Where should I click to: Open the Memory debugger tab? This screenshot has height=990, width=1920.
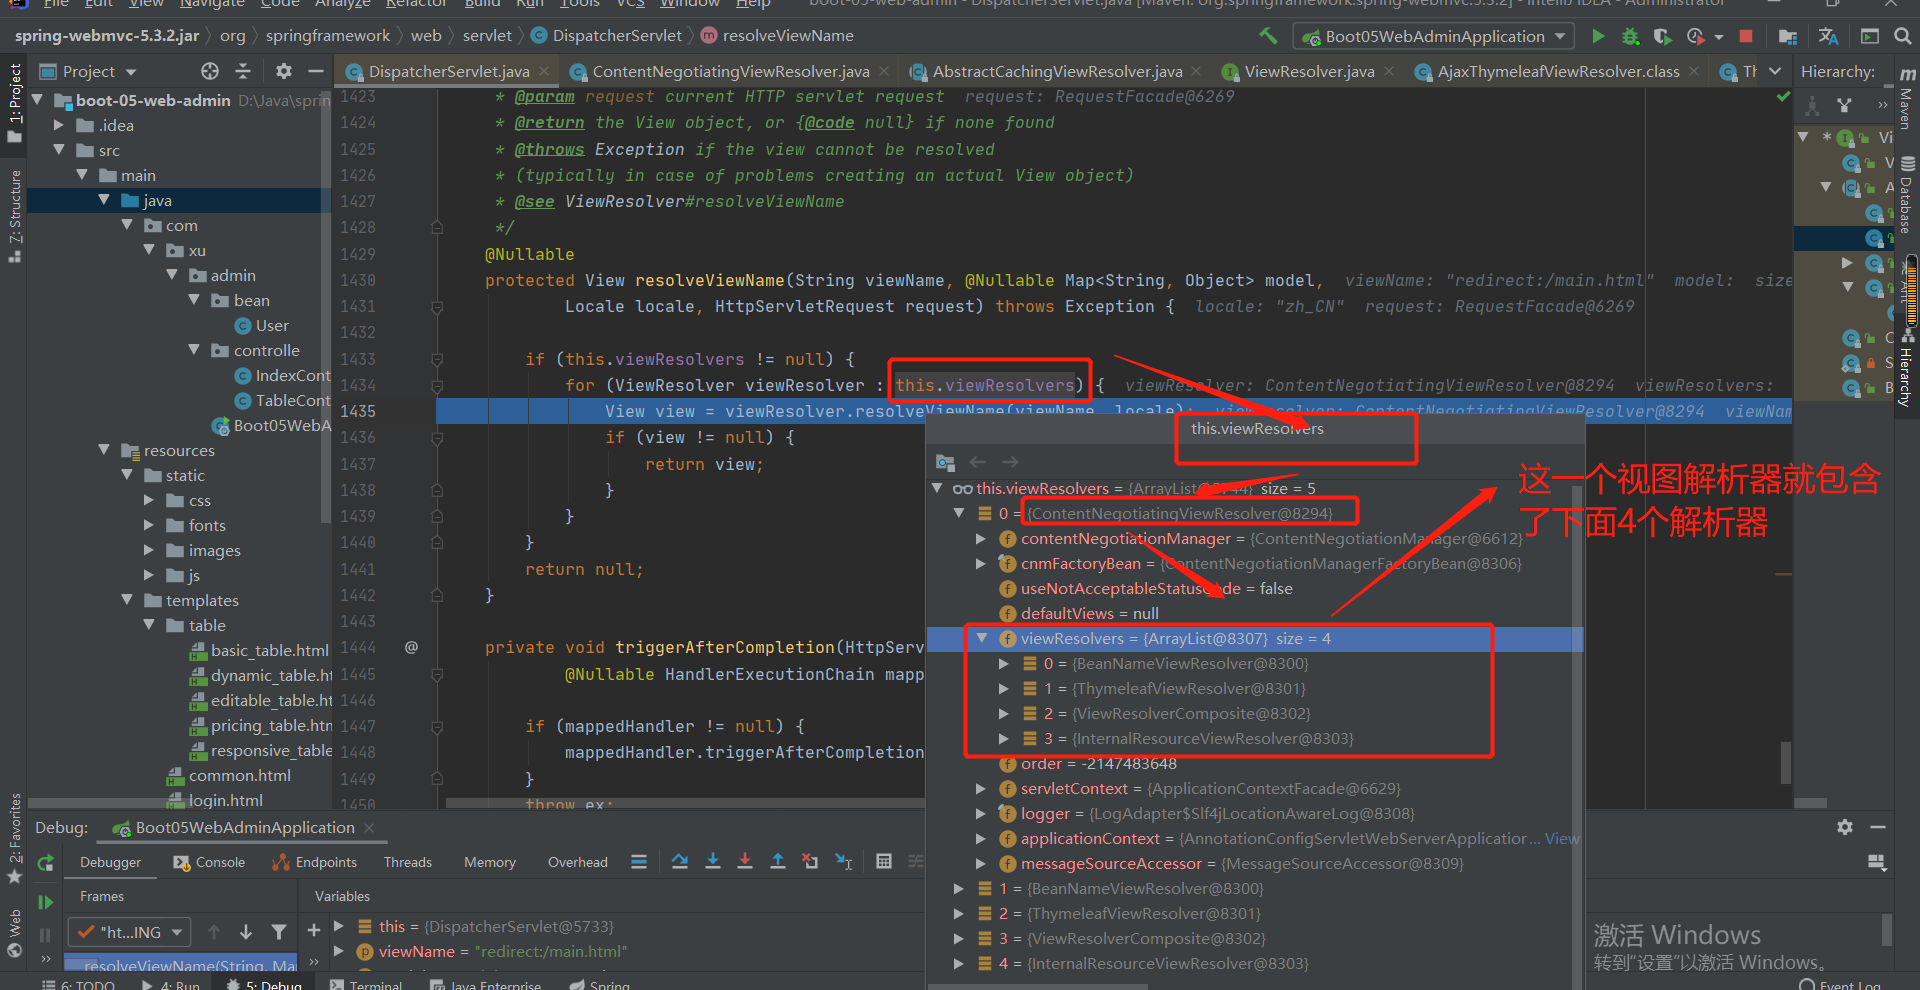[490, 862]
